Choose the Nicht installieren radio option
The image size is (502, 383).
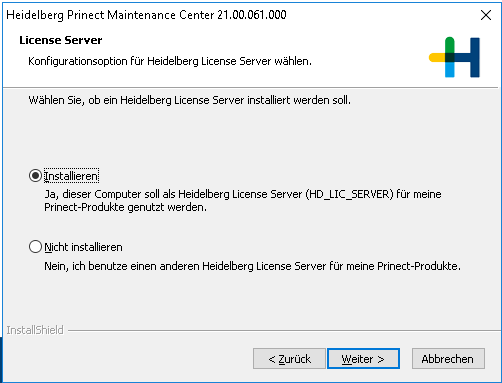point(35,247)
